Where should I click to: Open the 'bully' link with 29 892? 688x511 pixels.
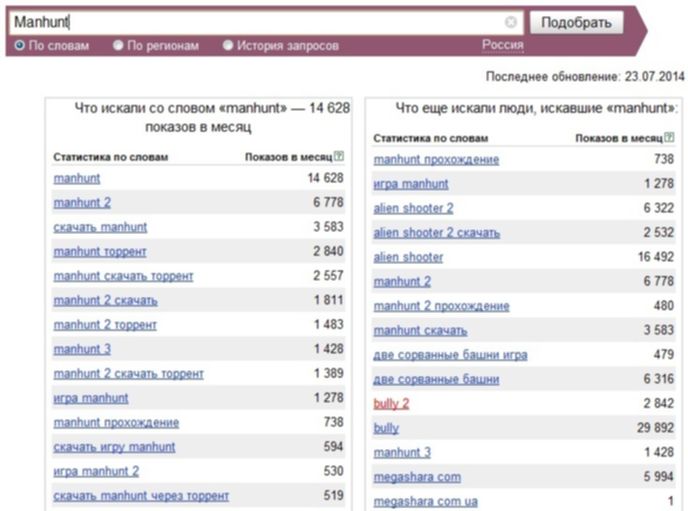[x=386, y=428]
